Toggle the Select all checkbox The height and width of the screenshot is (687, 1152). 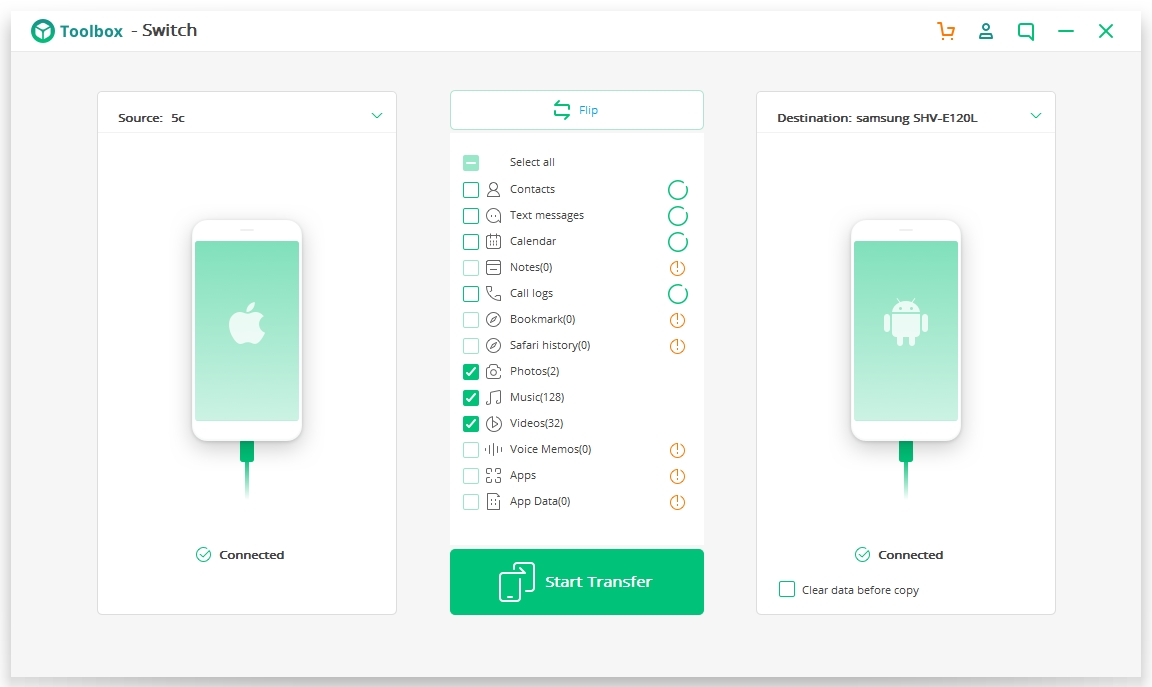pos(471,163)
